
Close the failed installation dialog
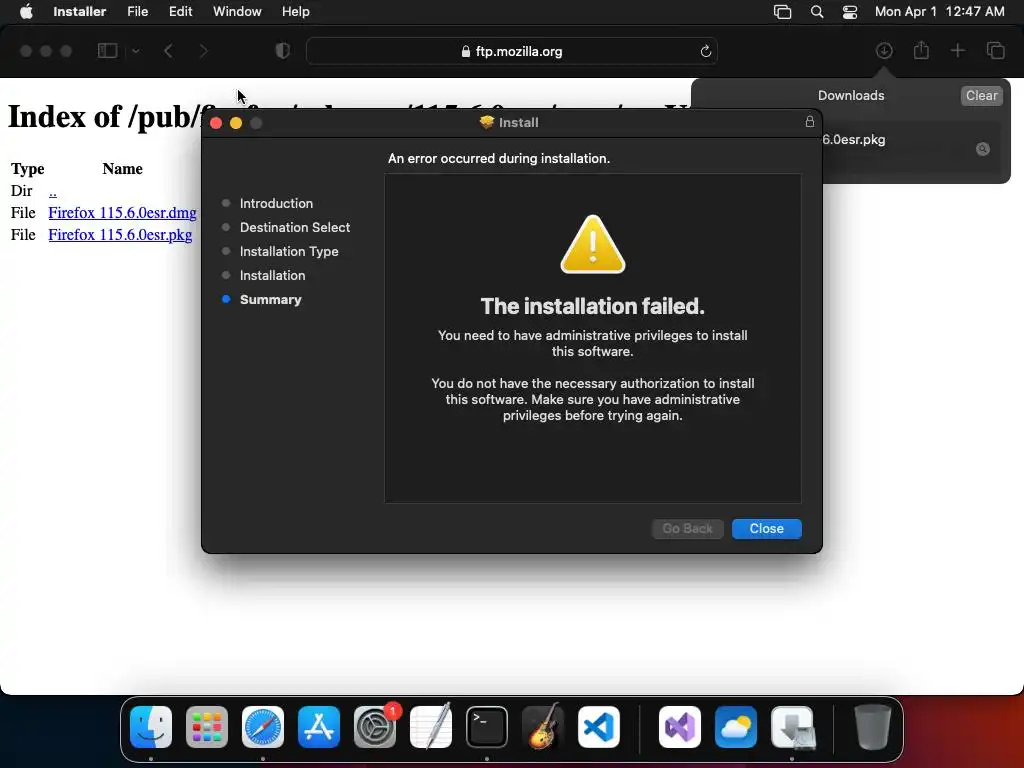[766, 528]
